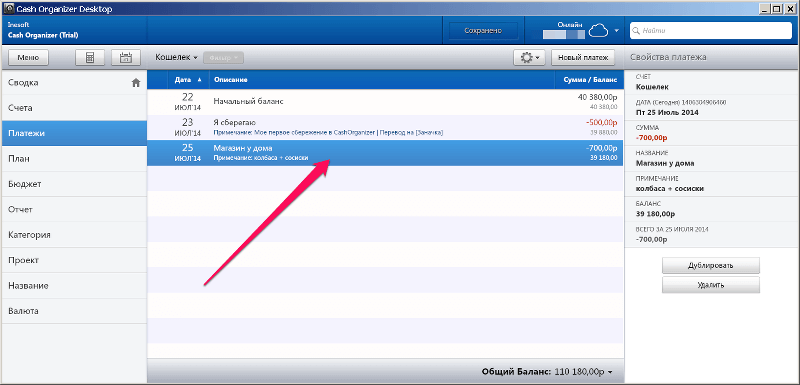The image size is (800, 385).
Task: Open the Бюджет section
Action: [x=74, y=184]
